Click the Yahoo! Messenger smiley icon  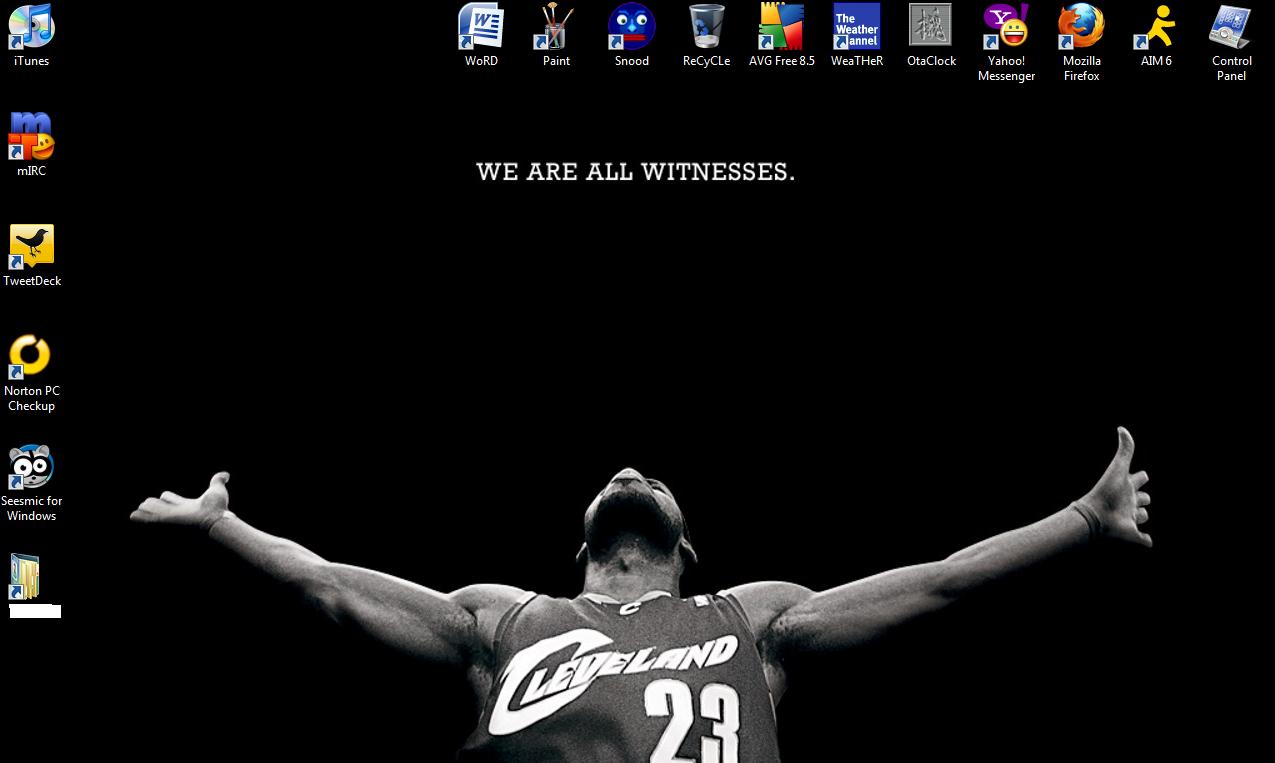(1006, 27)
